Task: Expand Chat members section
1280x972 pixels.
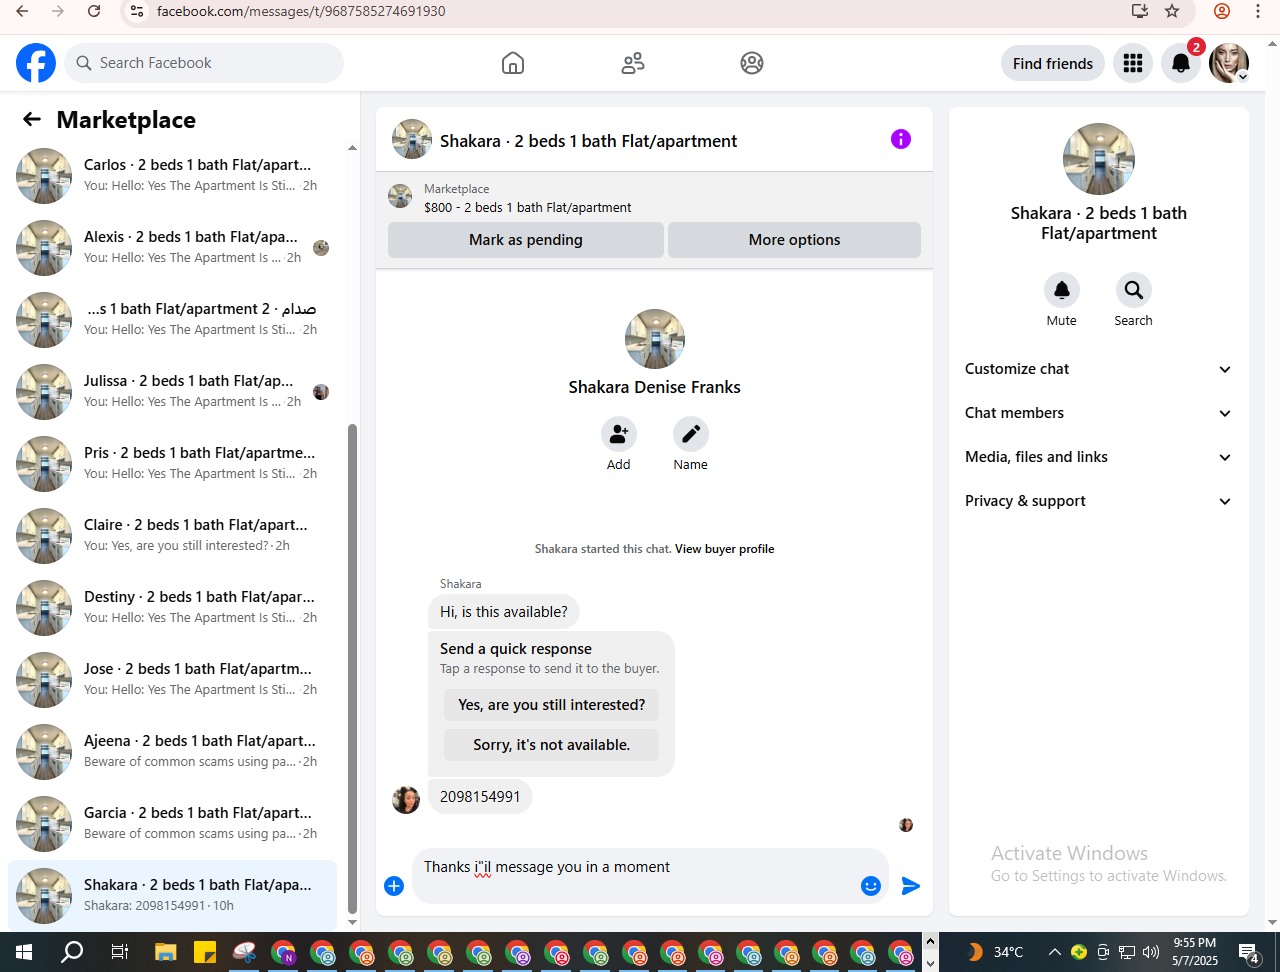Action: (x=1098, y=413)
